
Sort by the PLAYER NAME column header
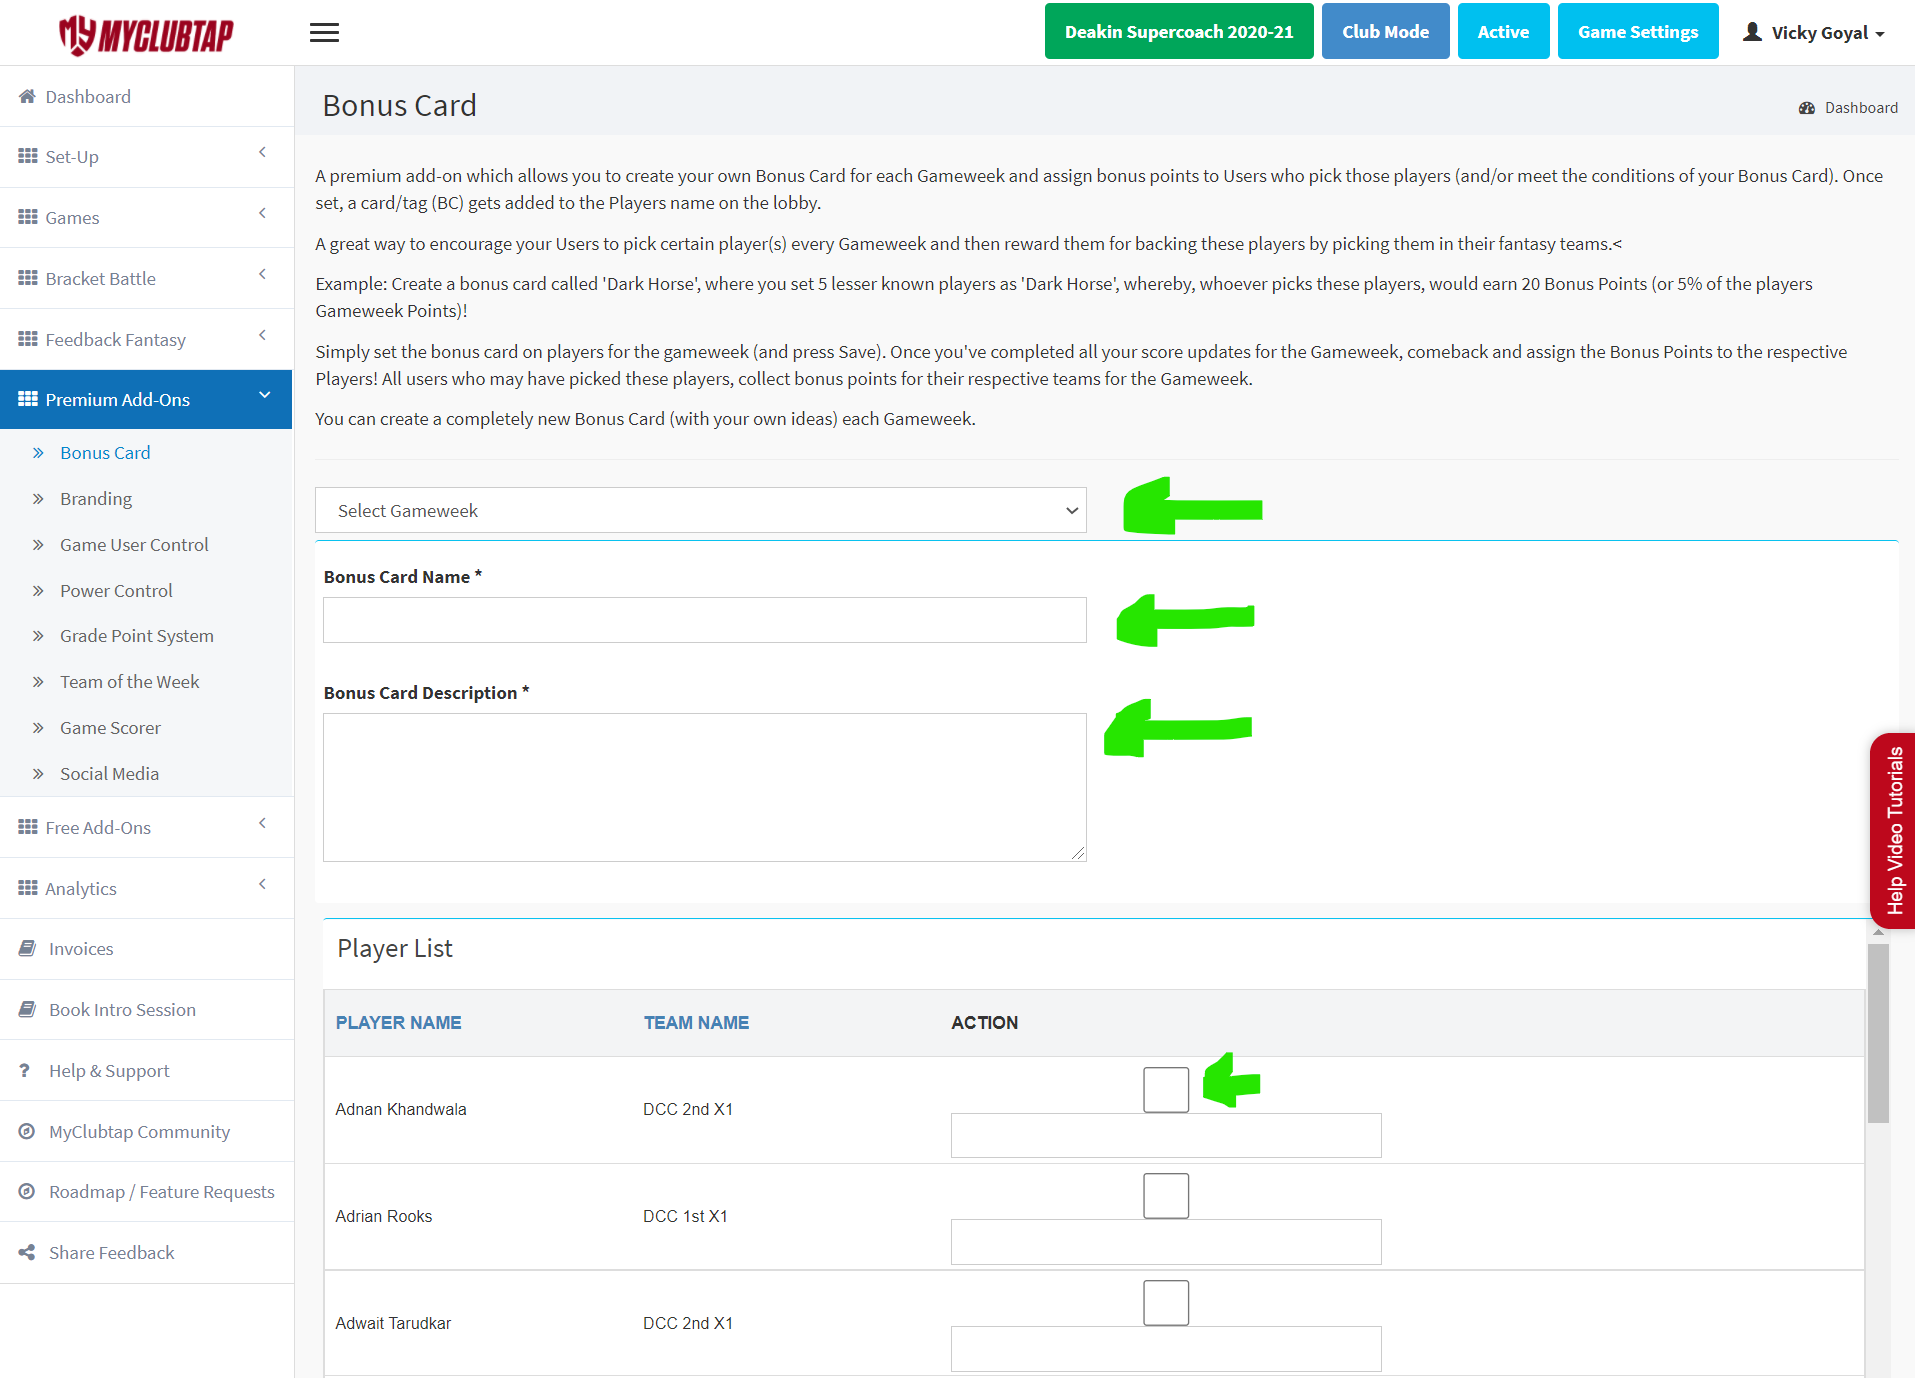[398, 1022]
